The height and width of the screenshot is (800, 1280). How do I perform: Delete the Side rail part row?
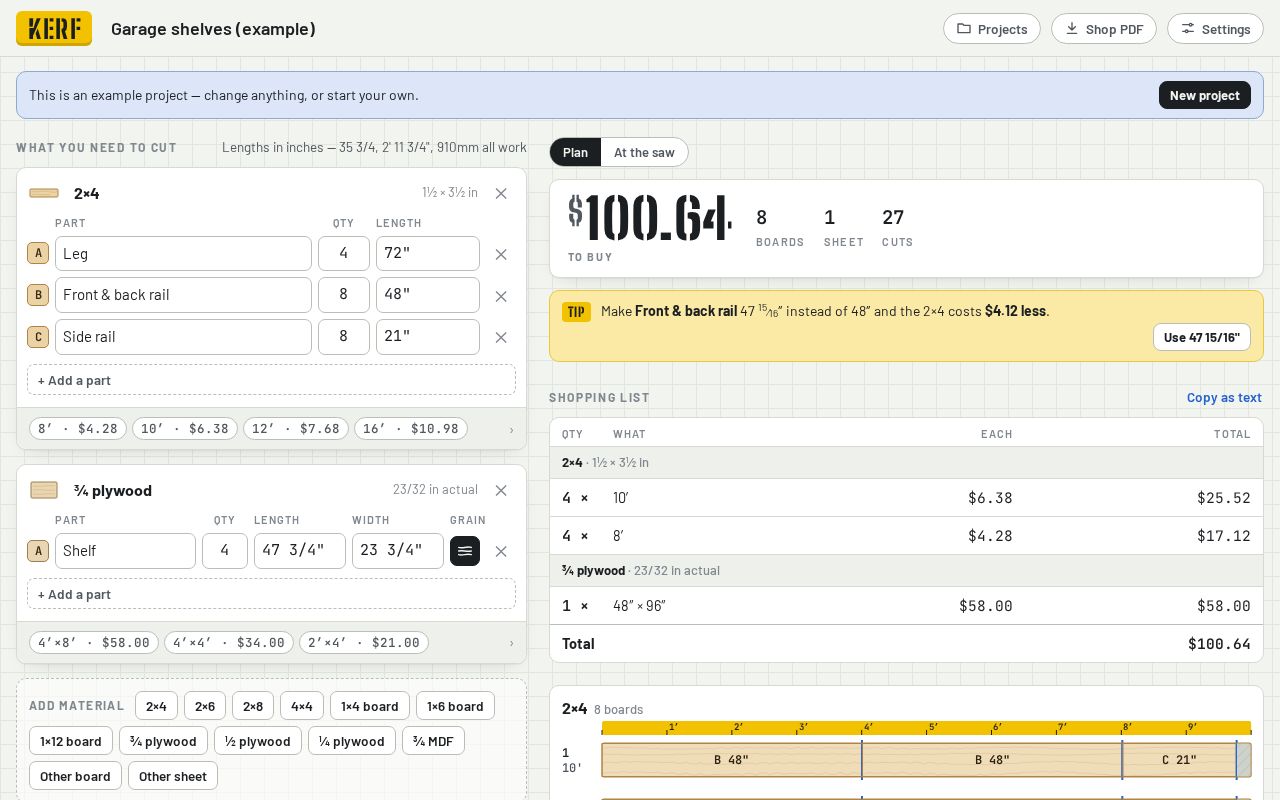click(501, 337)
